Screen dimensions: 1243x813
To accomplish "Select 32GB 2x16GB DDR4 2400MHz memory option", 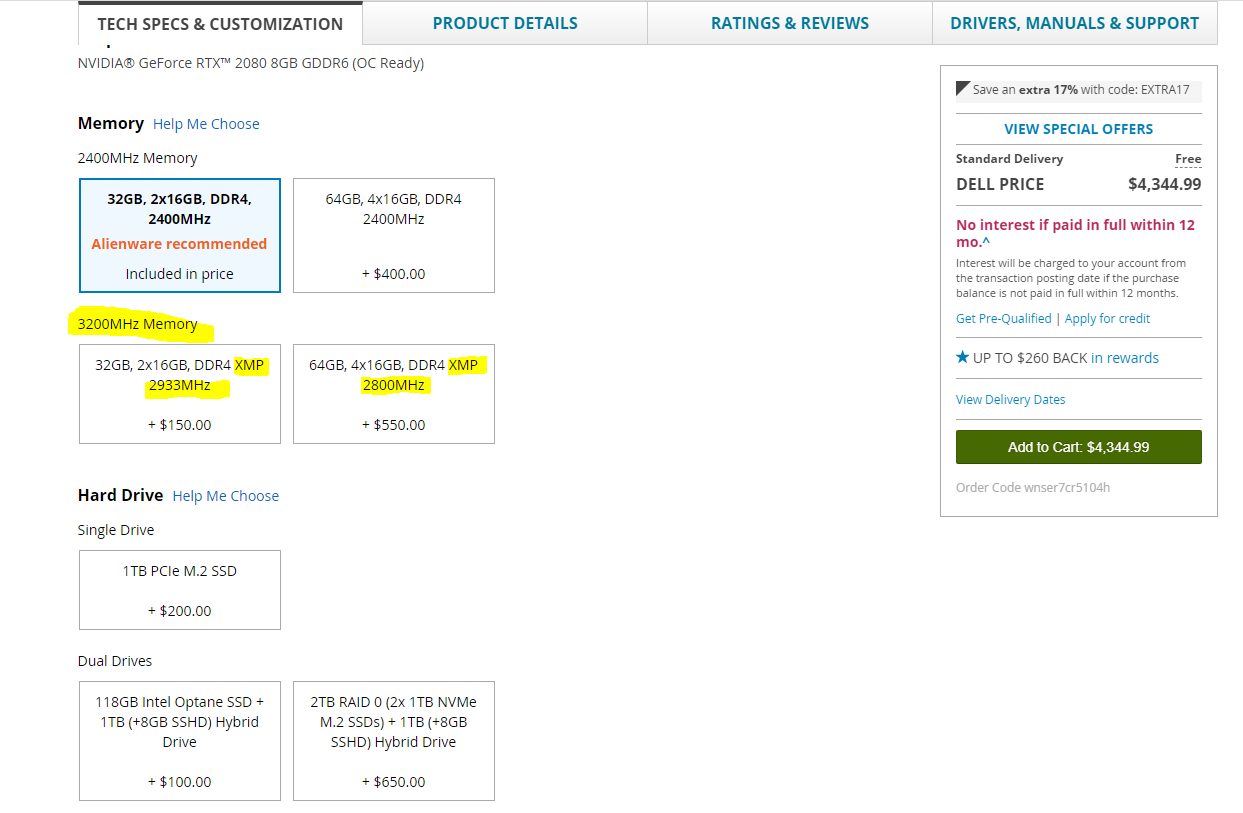I will point(180,236).
